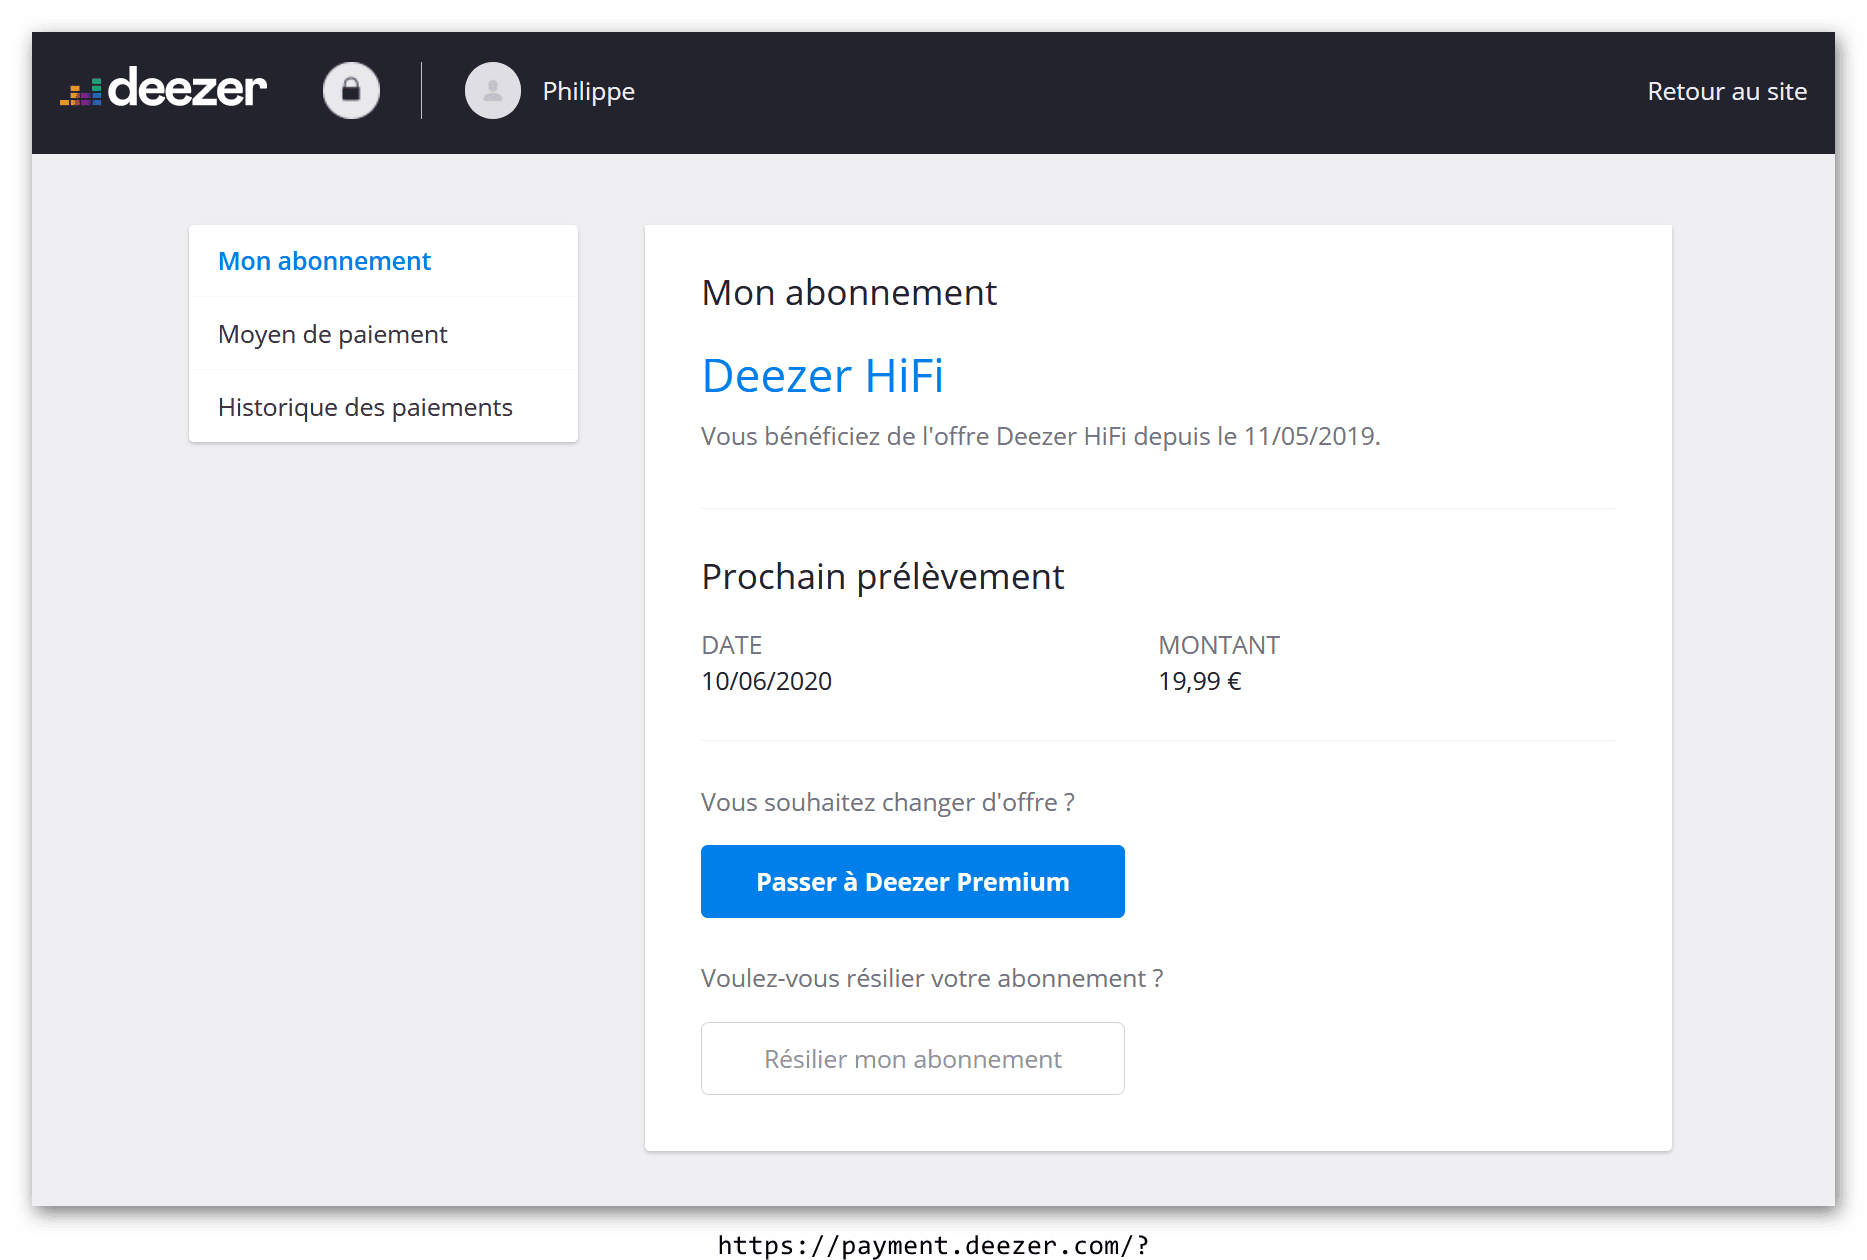Click 'Voulez-vous résilier votre abonnement ?' text
The width and height of the screenshot is (1867, 1260).
pos(932,978)
